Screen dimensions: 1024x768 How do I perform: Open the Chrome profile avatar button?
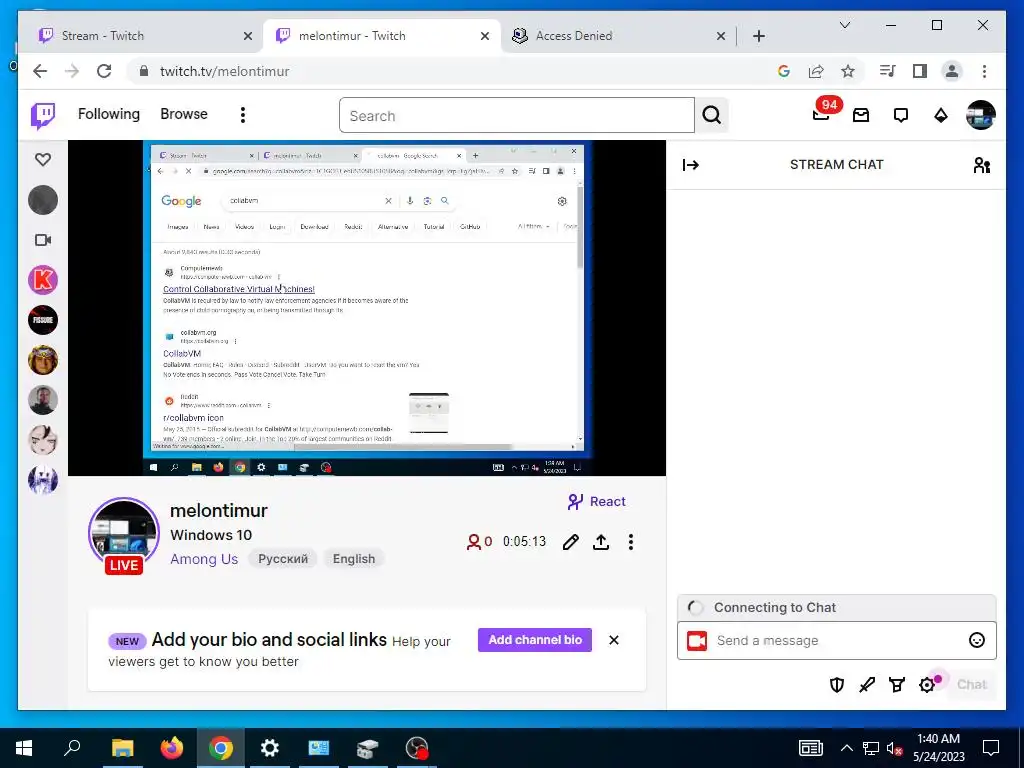coord(952,71)
